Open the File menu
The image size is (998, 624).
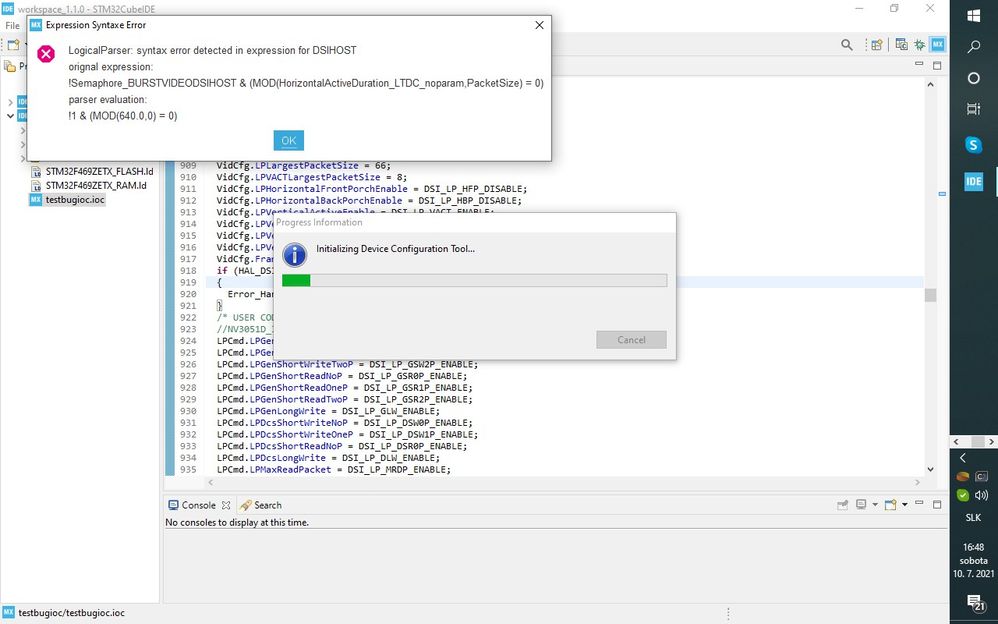click(x=12, y=25)
